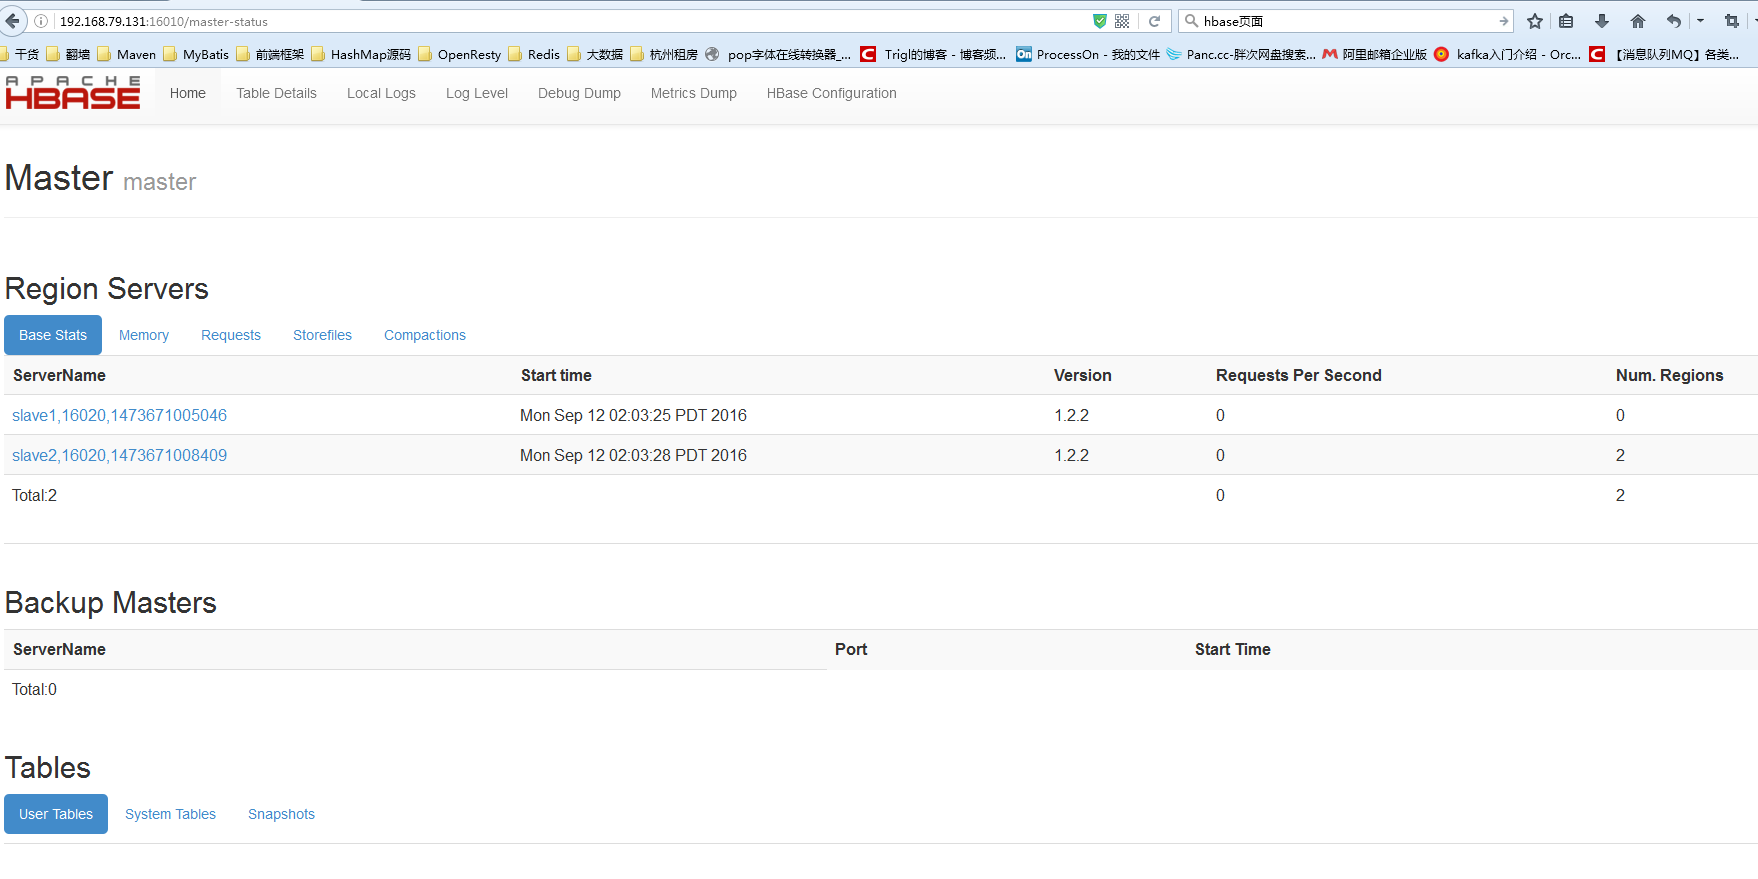Click the Requests Per Second column header

1298,375
